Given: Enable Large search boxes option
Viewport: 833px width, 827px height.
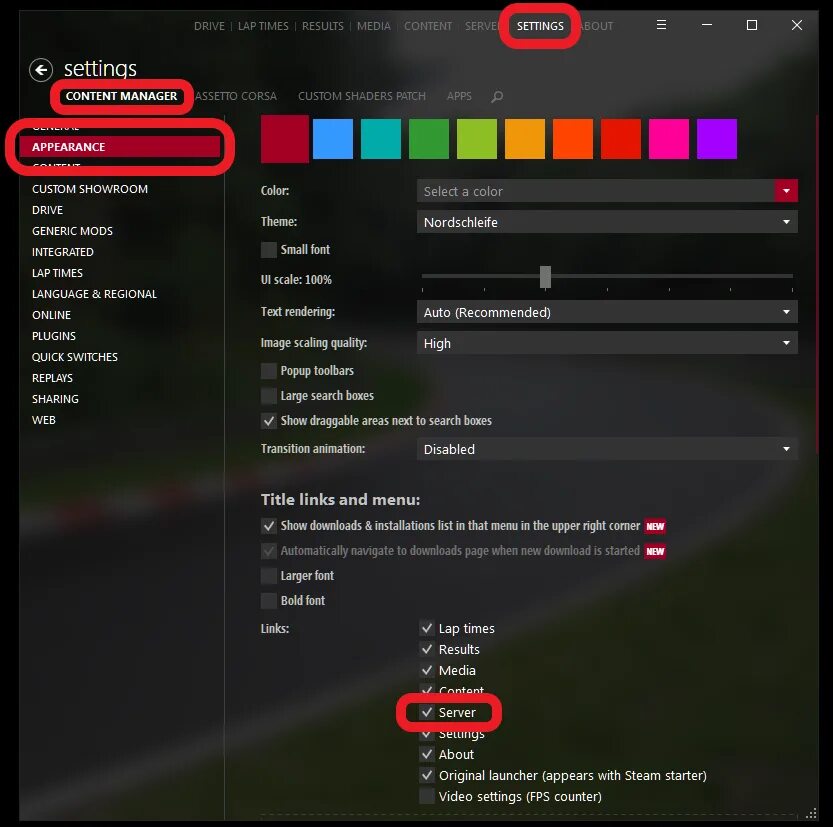Looking at the screenshot, I should [269, 396].
